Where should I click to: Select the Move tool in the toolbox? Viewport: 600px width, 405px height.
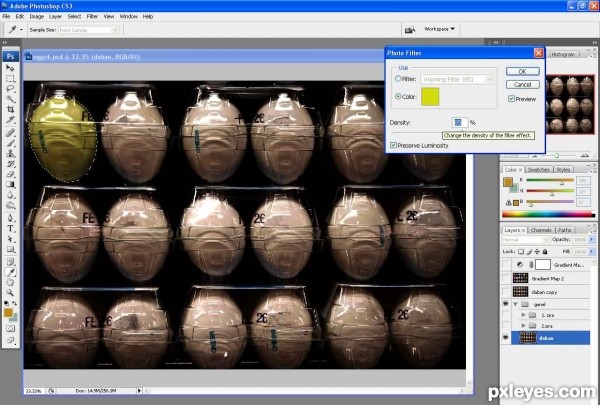(10, 68)
